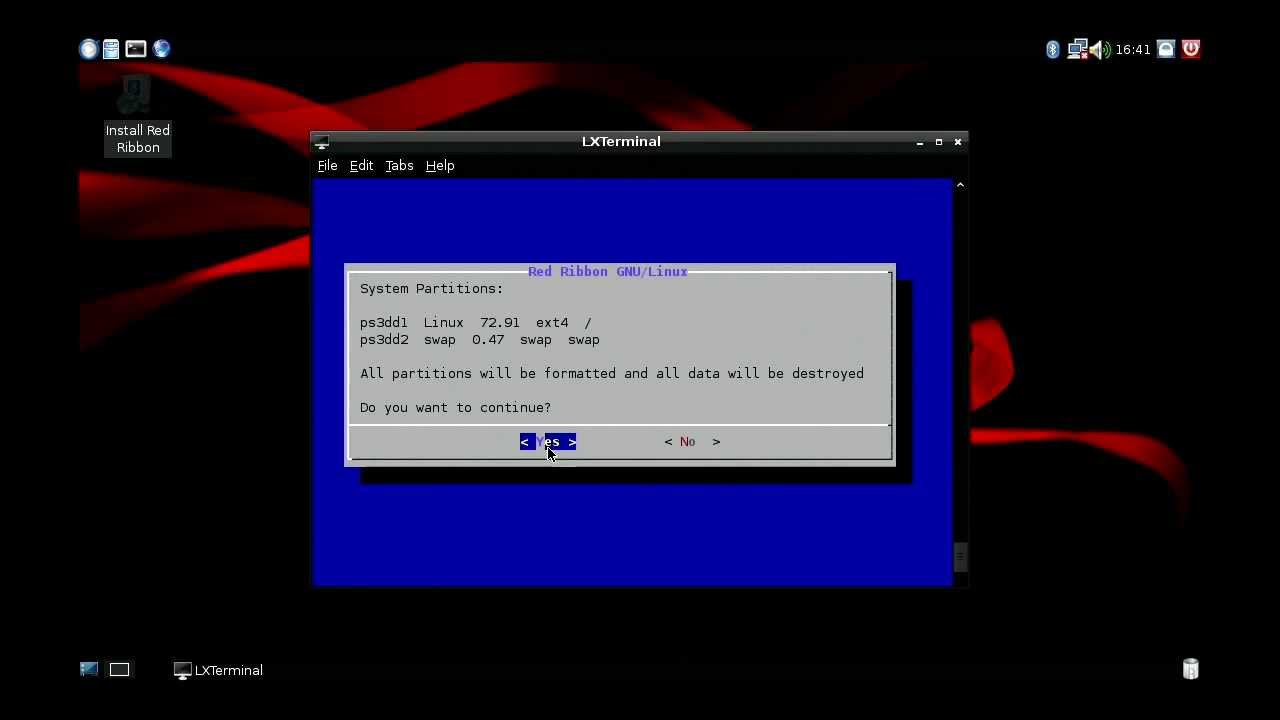This screenshot has height=720, width=1280.
Task: Click the show desktop icon in bottom panel
Action: click(89, 669)
